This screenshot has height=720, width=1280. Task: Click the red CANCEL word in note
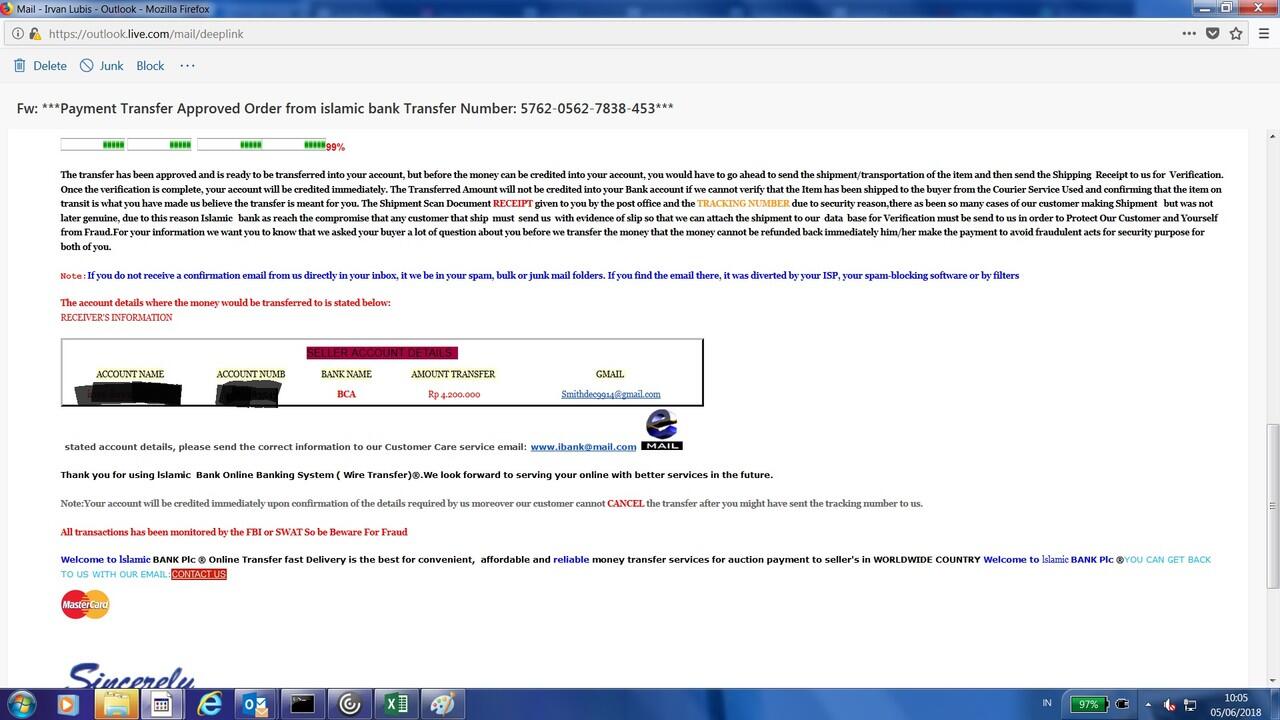pos(625,503)
